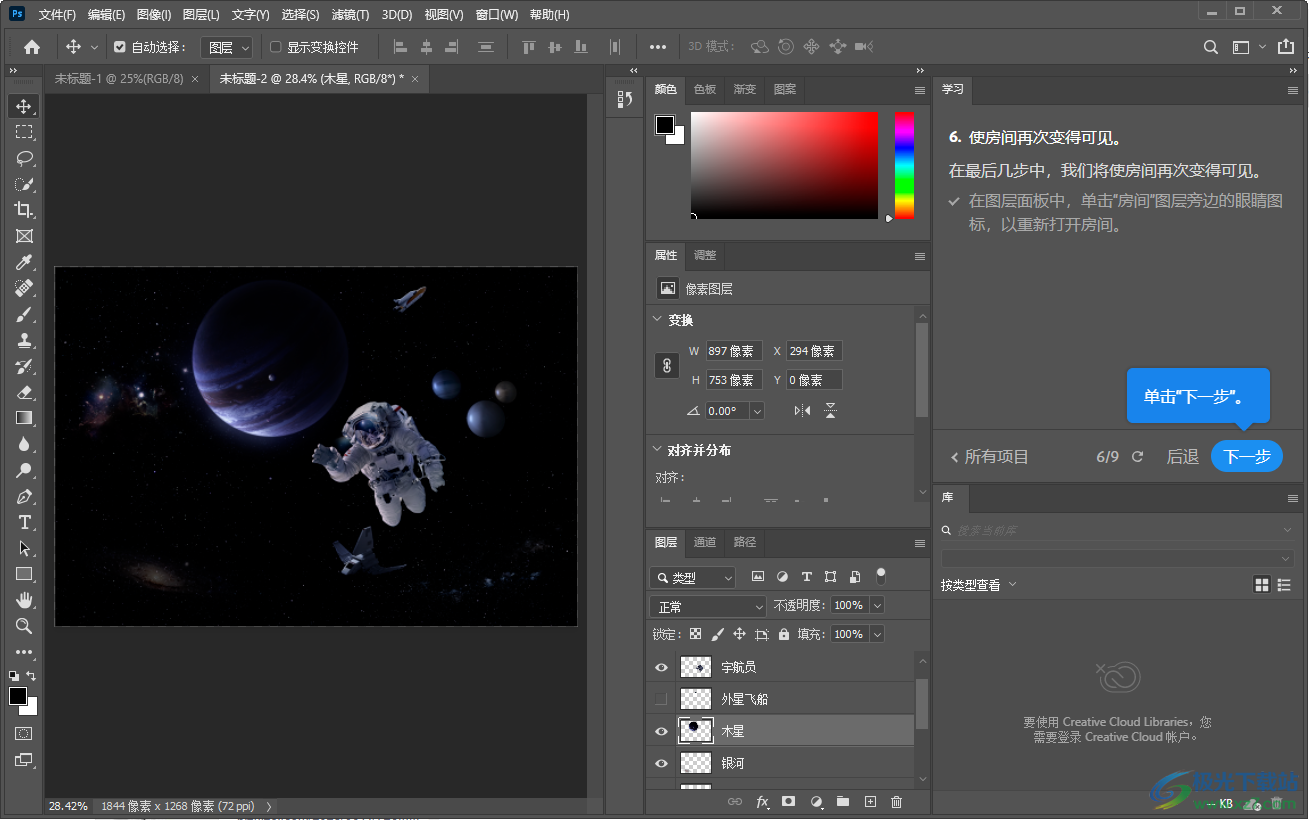Select the Move tool
Viewport: 1309px width, 820px height.
24,105
